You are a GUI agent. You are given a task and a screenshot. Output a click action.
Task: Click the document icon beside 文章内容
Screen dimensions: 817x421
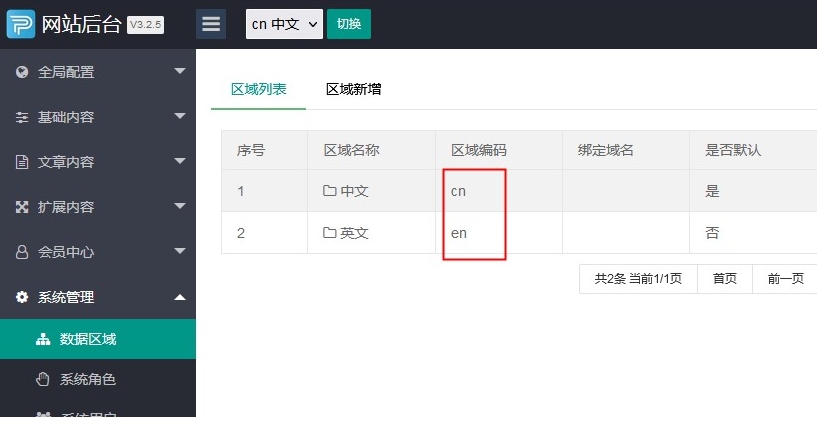pos(22,162)
